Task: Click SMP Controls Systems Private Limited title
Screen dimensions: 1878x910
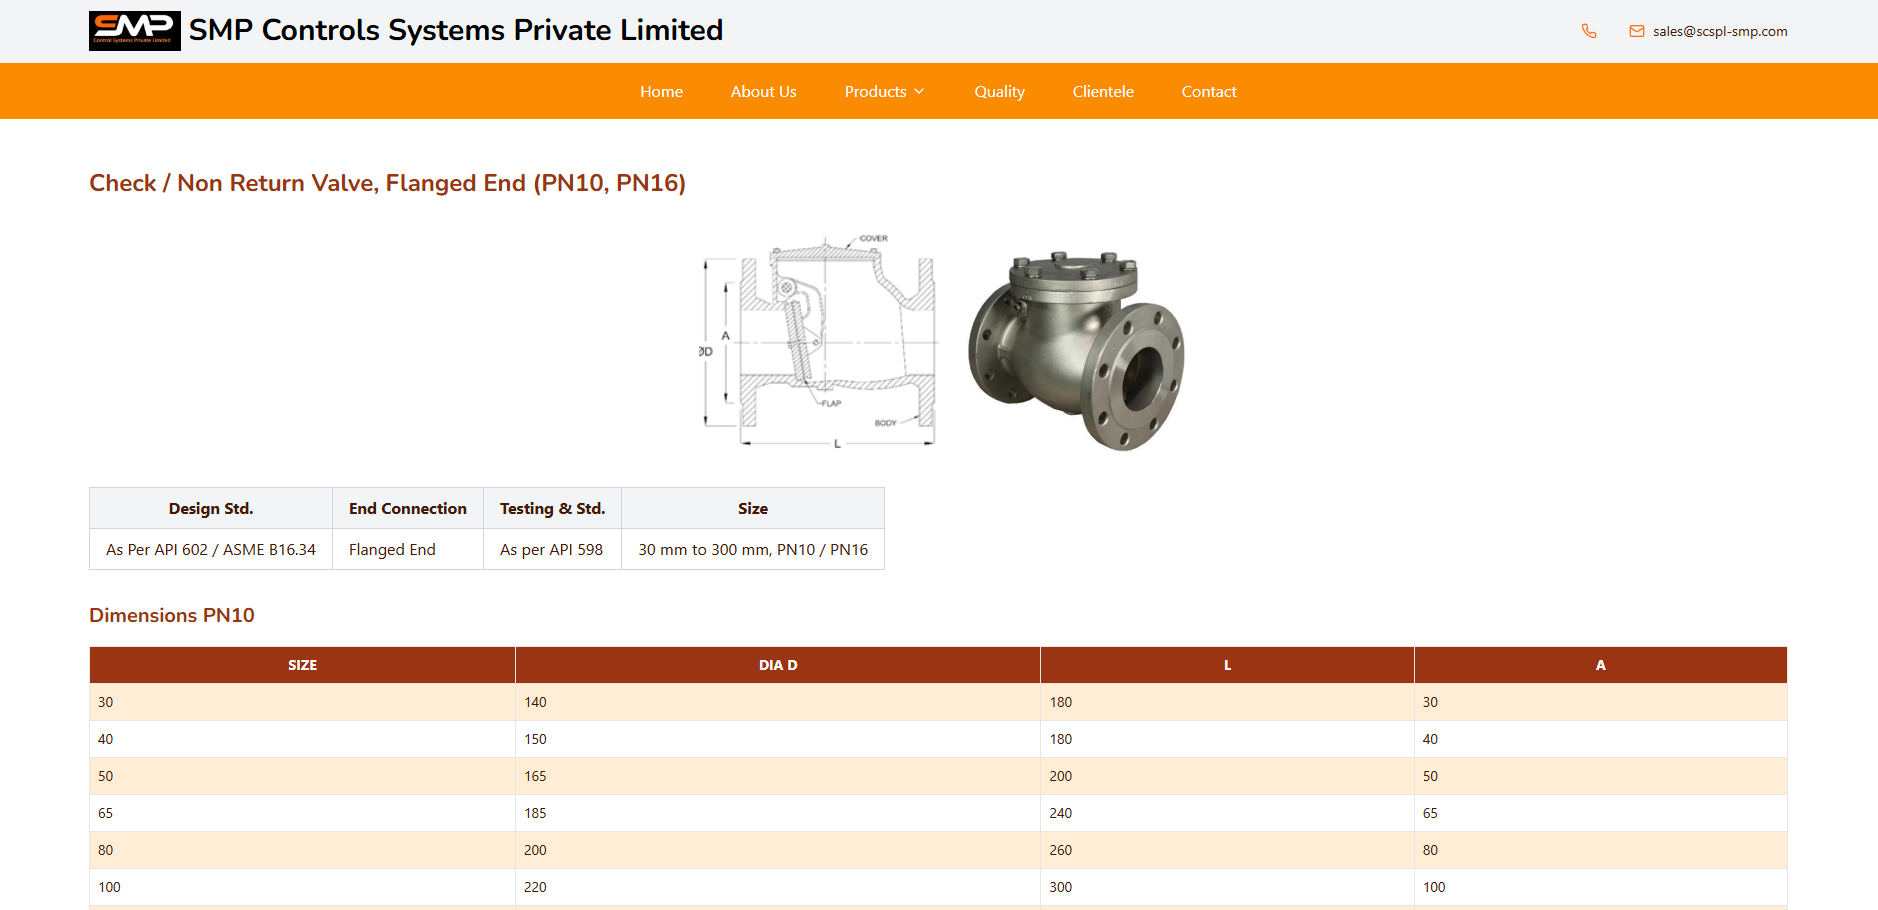Action: (x=455, y=31)
